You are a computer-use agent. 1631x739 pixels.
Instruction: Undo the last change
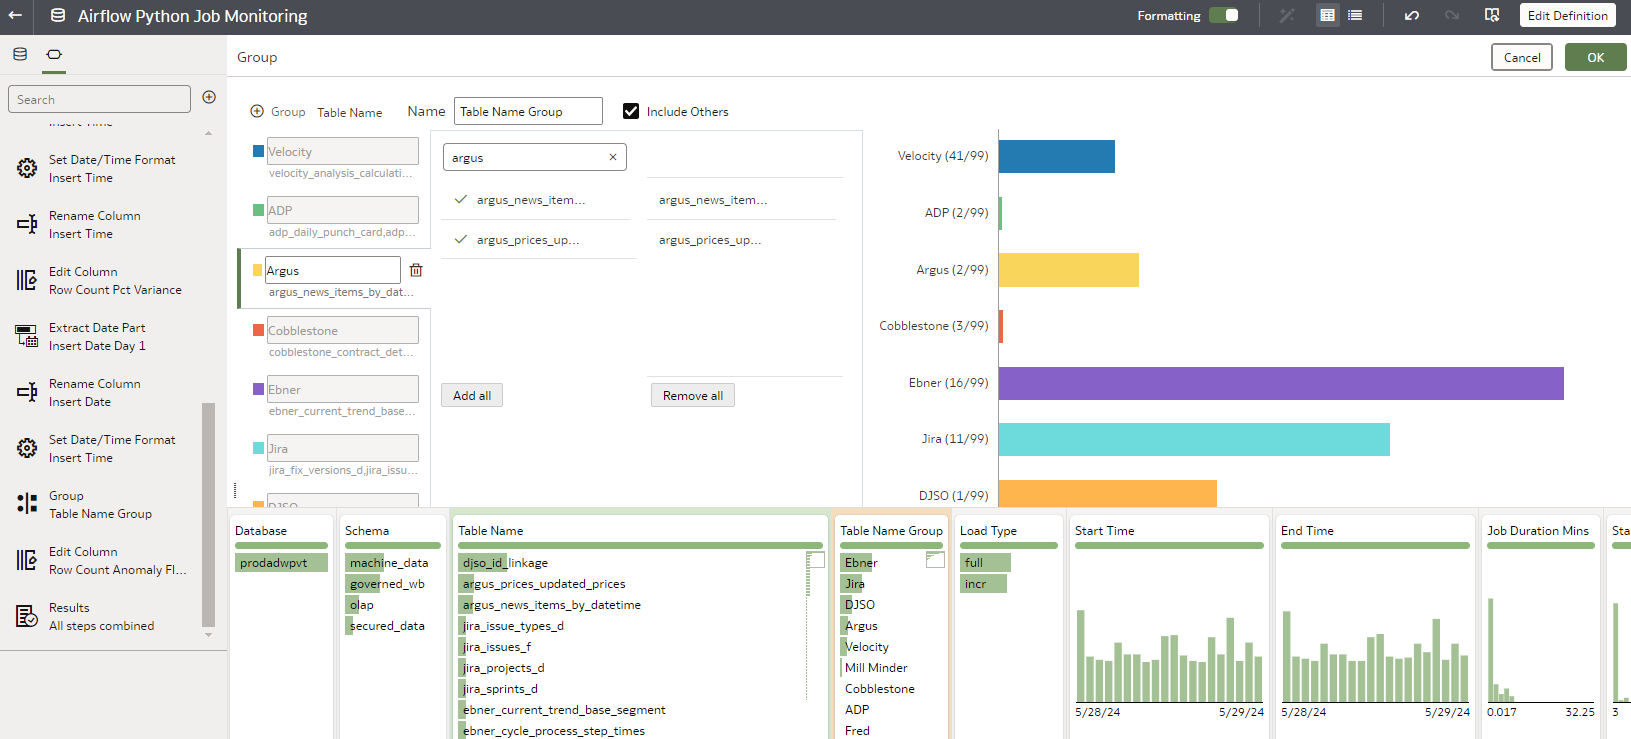pos(1412,15)
